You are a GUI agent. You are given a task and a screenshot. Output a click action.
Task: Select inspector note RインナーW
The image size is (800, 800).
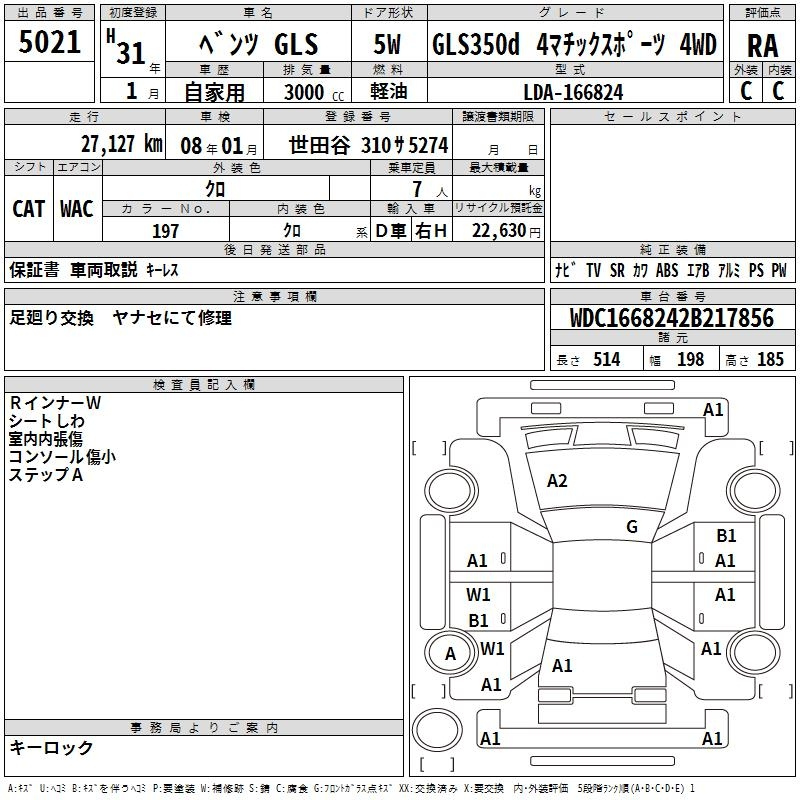55,403
